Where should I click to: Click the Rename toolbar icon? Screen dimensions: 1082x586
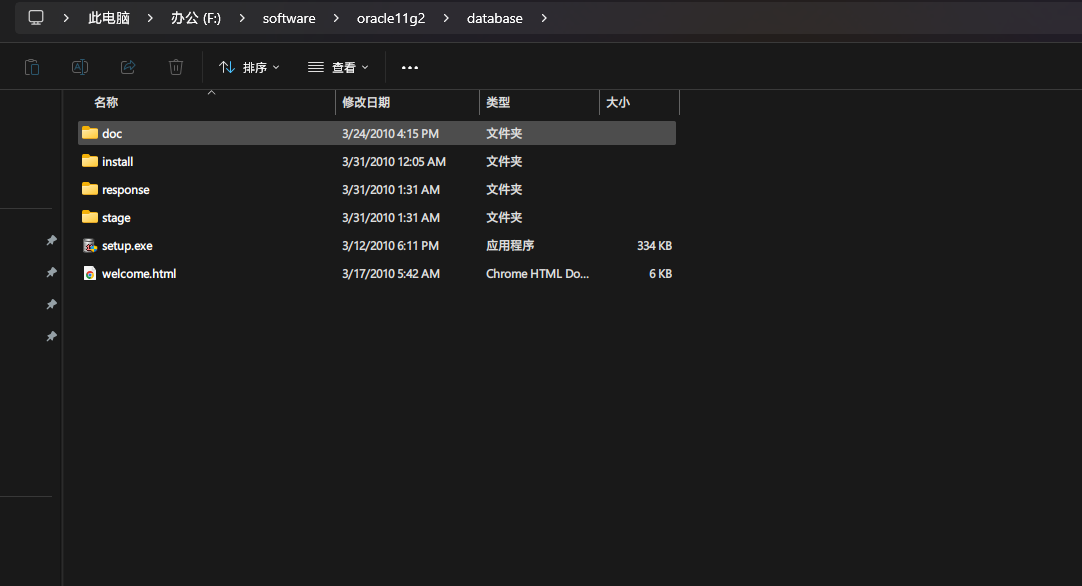click(x=80, y=67)
